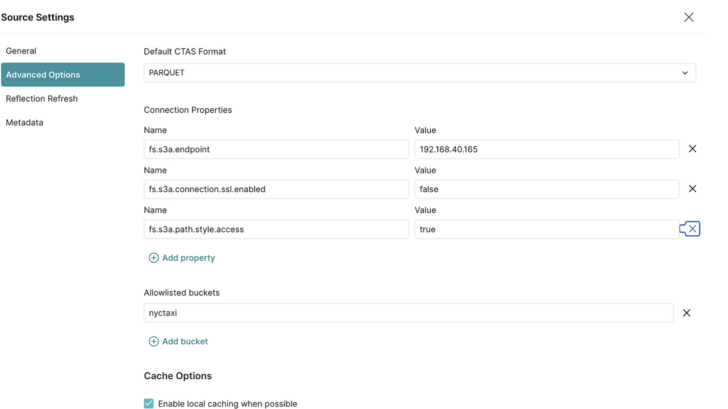728x409 pixels.
Task: Click the chevron arrow in PARQUET selector
Action: pyautogui.click(x=685, y=73)
